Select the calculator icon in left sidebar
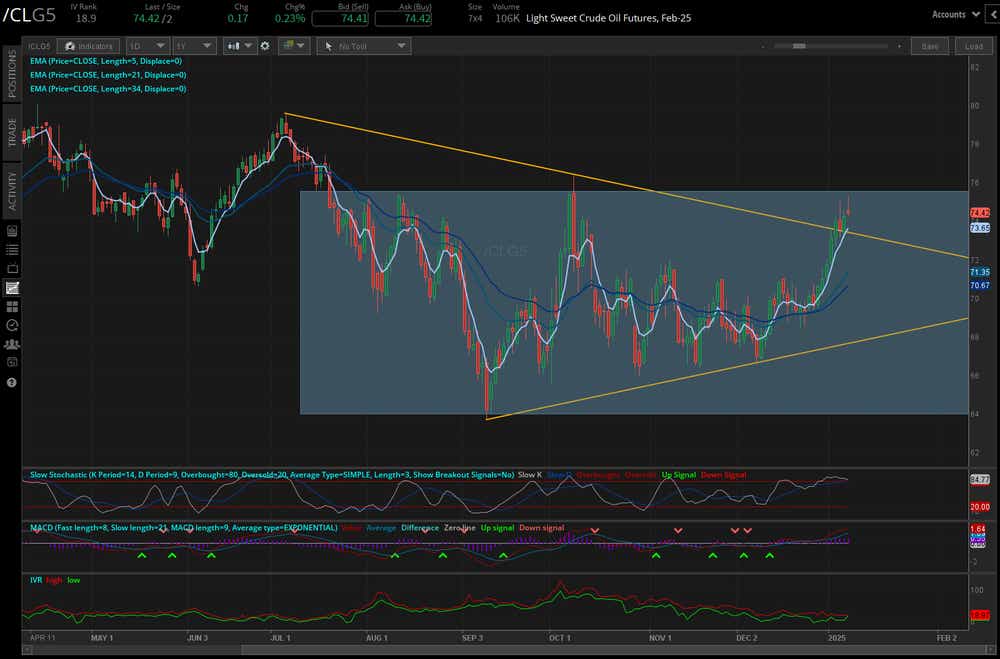 (12, 363)
